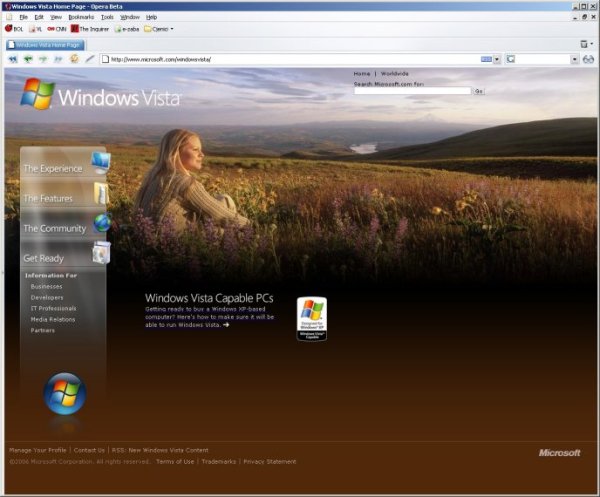Click the rewind navigation arrow in toolbar
The width and height of the screenshot is (600, 497).
coord(13,59)
